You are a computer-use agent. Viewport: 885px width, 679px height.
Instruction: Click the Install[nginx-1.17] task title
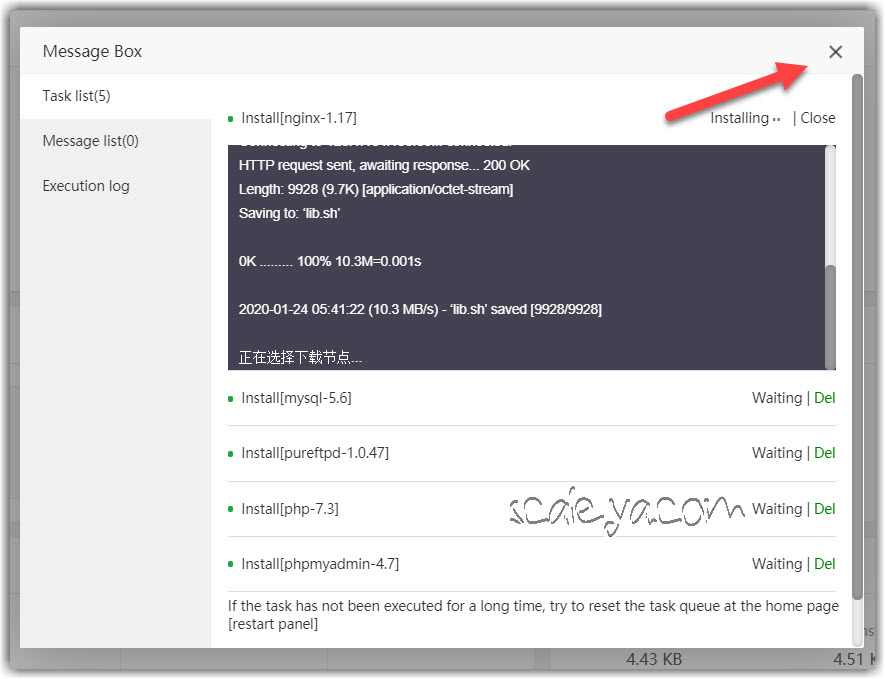tap(298, 118)
